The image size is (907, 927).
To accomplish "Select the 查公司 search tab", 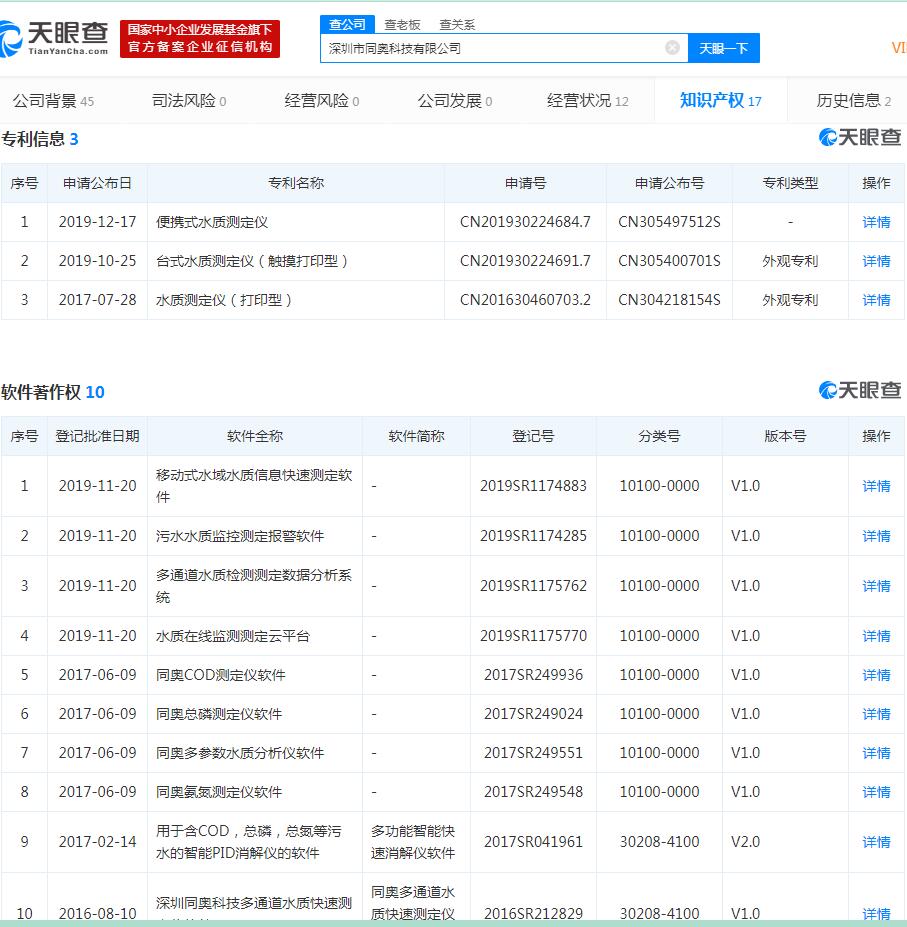I will (347, 24).
